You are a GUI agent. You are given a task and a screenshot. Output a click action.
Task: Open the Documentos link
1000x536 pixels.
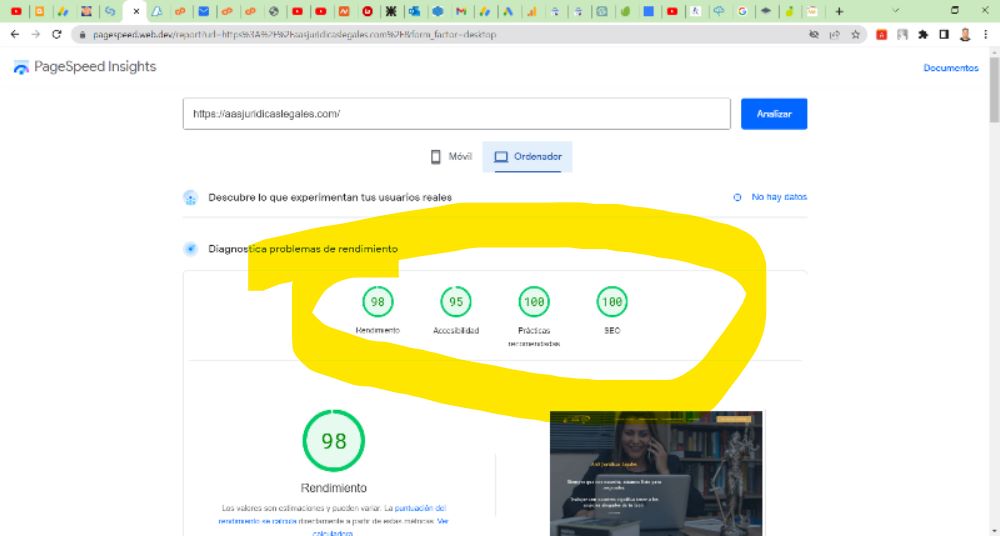click(950, 68)
